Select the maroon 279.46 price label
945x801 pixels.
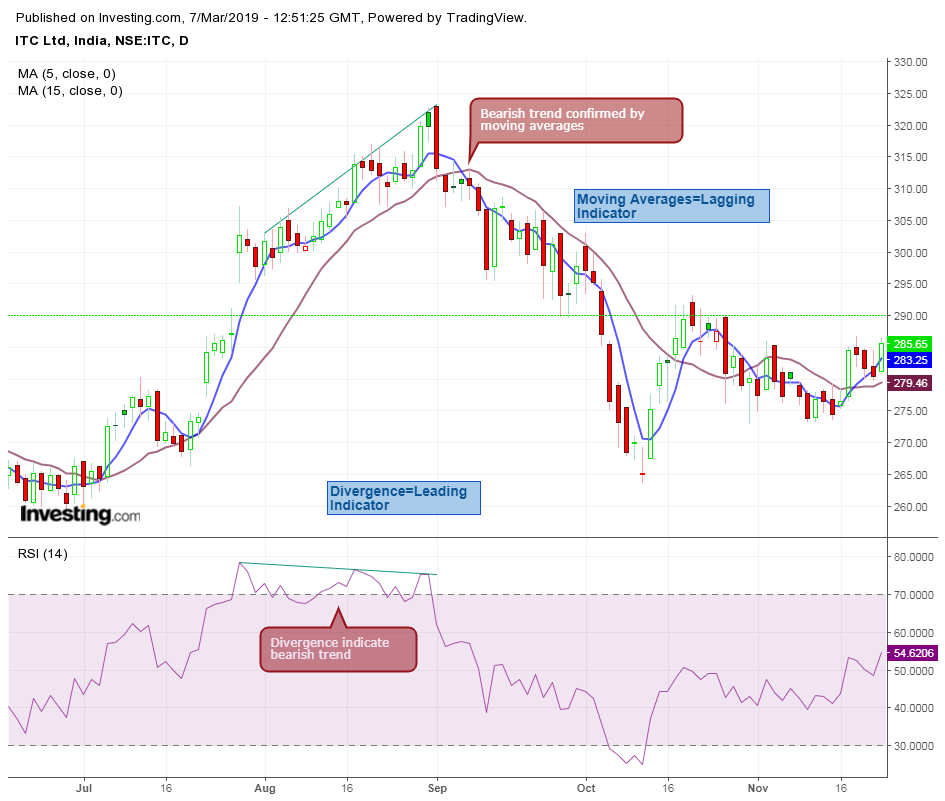click(908, 380)
